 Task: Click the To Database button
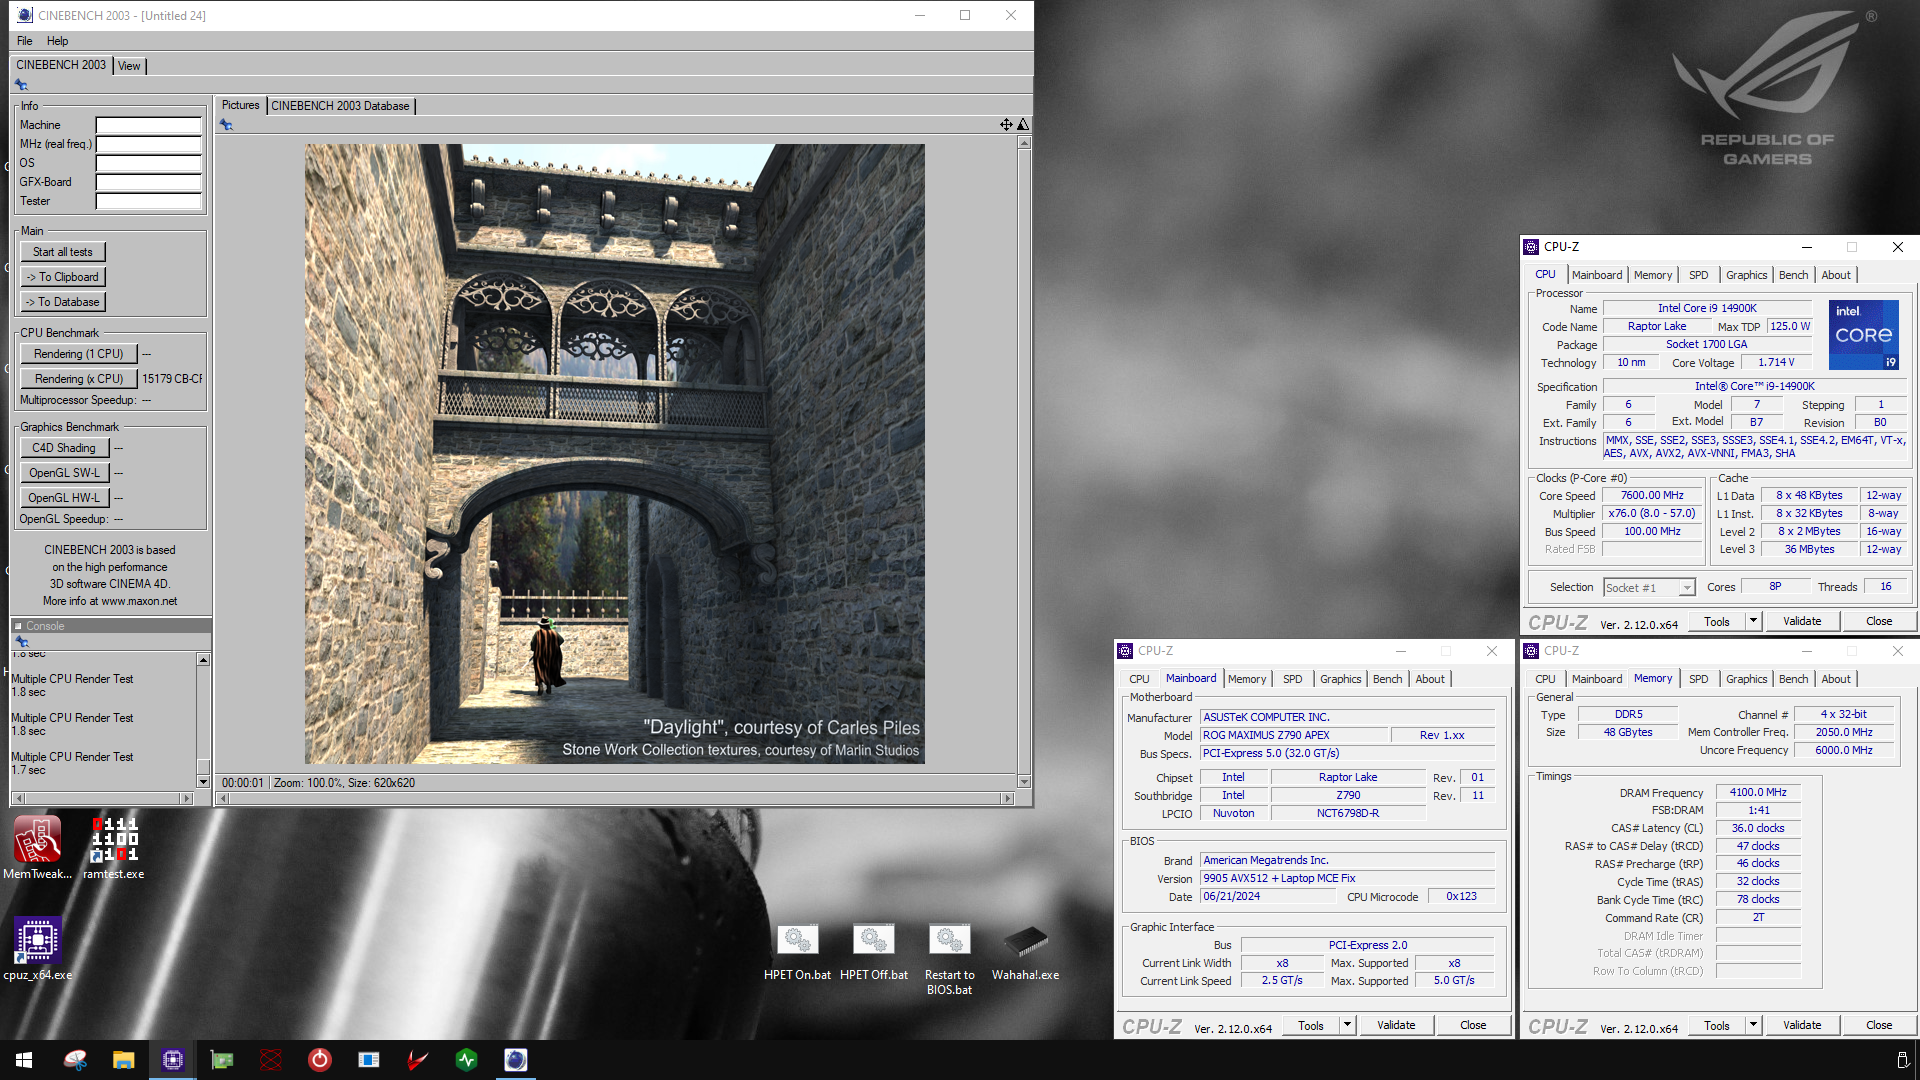click(x=62, y=302)
